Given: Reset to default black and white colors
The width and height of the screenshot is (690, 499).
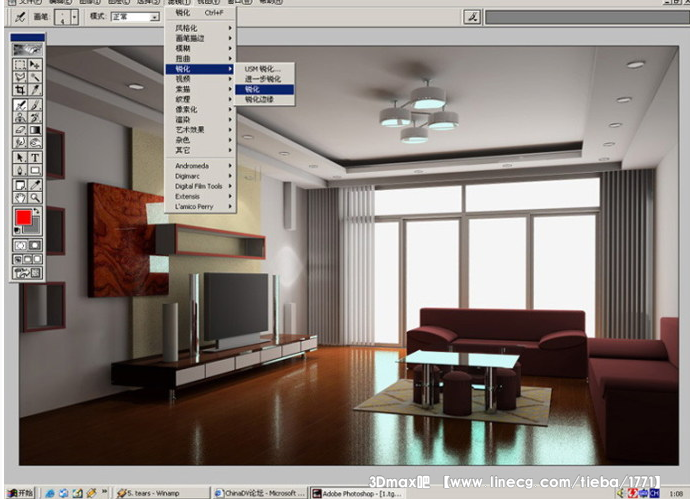Looking at the screenshot, I should coord(17,230).
